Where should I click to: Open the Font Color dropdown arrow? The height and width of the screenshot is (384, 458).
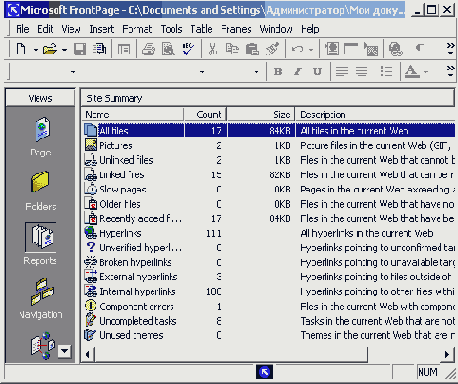(x=426, y=72)
